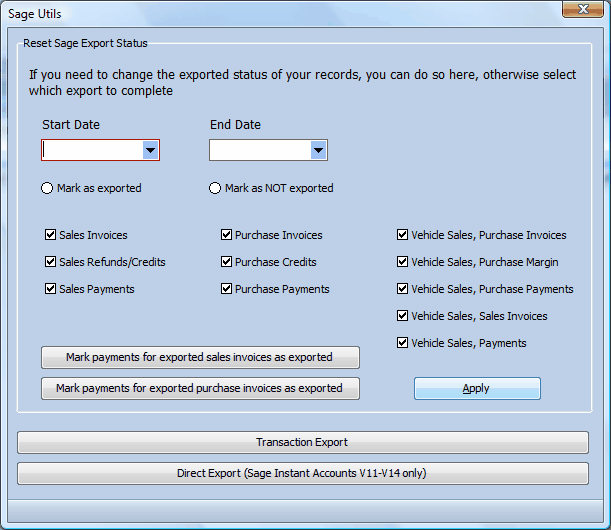Click Mark payments for exported purchase invoices button
This screenshot has width=611, height=530.
200,389
